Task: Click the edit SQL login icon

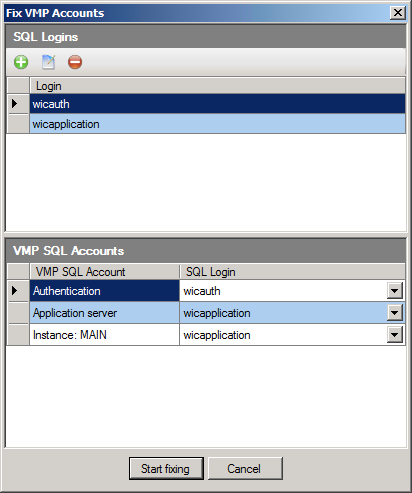Action: [48, 62]
